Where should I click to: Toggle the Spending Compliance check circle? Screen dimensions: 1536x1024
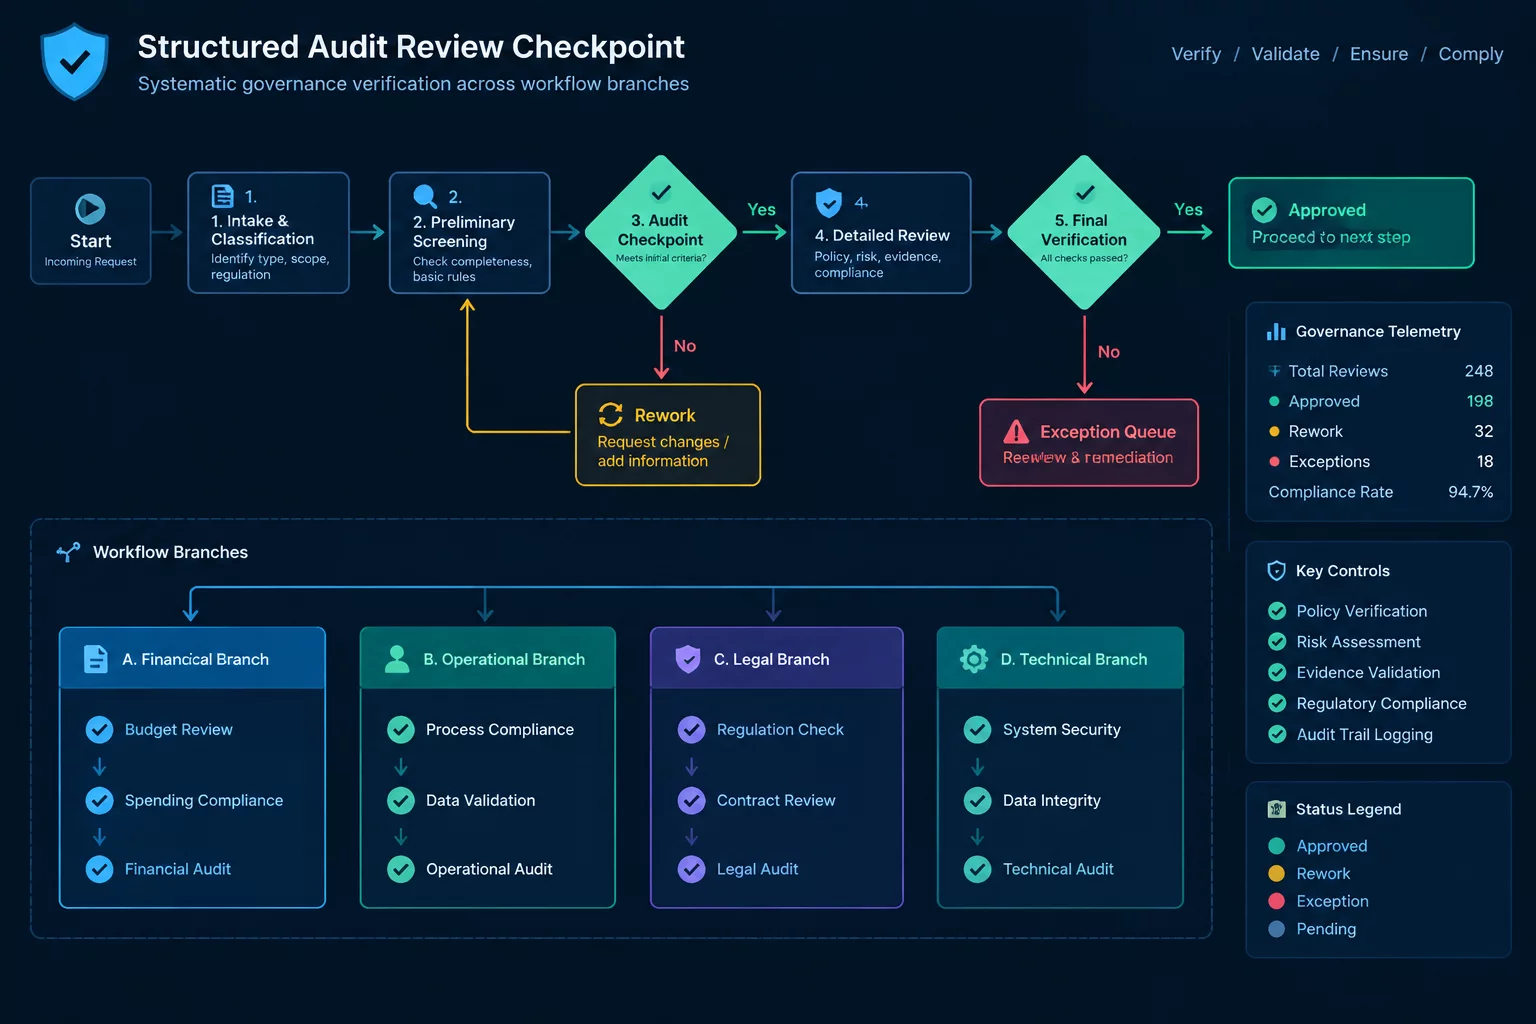(99, 800)
